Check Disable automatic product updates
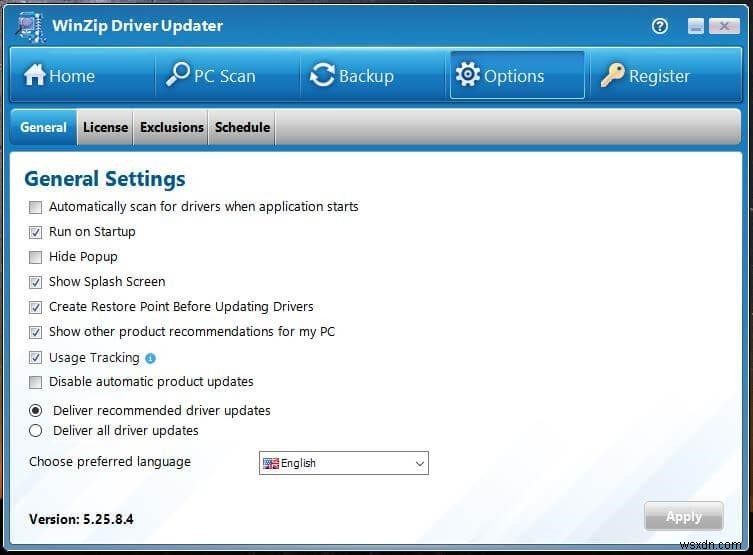 (36, 382)
